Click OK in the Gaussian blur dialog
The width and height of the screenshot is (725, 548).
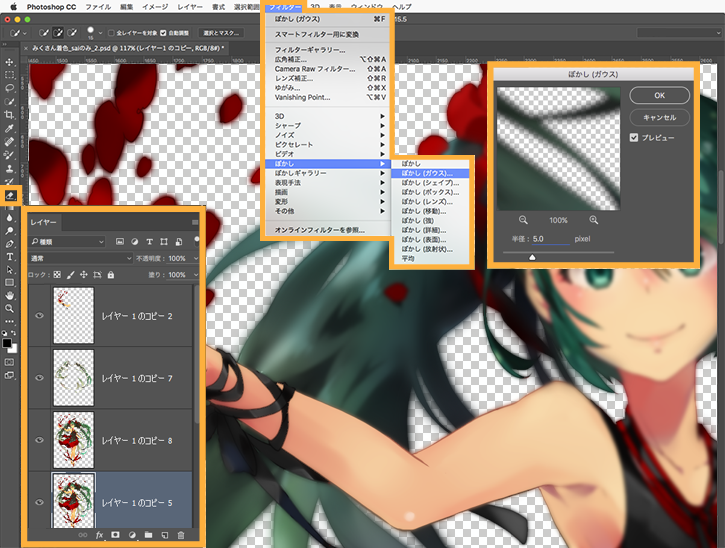coord(659,95)
